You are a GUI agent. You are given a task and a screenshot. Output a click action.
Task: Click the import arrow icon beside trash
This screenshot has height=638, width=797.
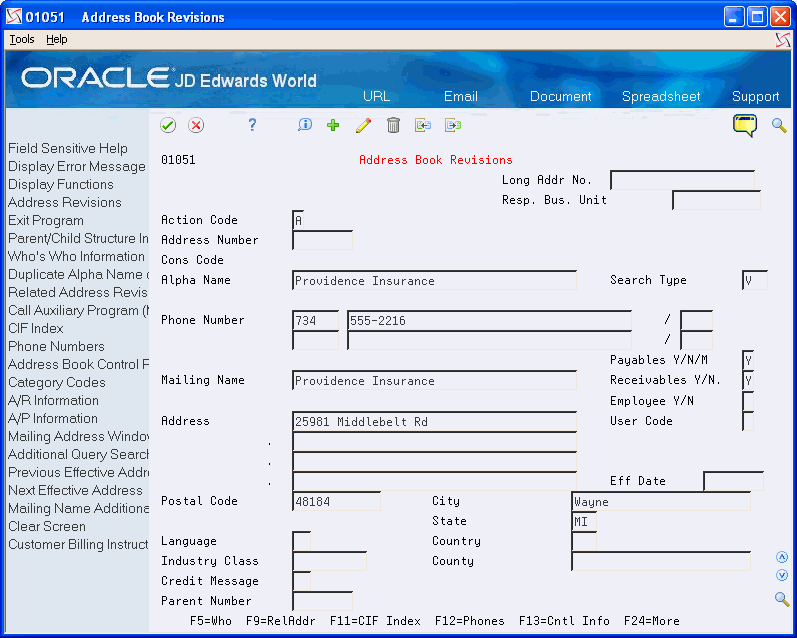click(x=423, y=125)
